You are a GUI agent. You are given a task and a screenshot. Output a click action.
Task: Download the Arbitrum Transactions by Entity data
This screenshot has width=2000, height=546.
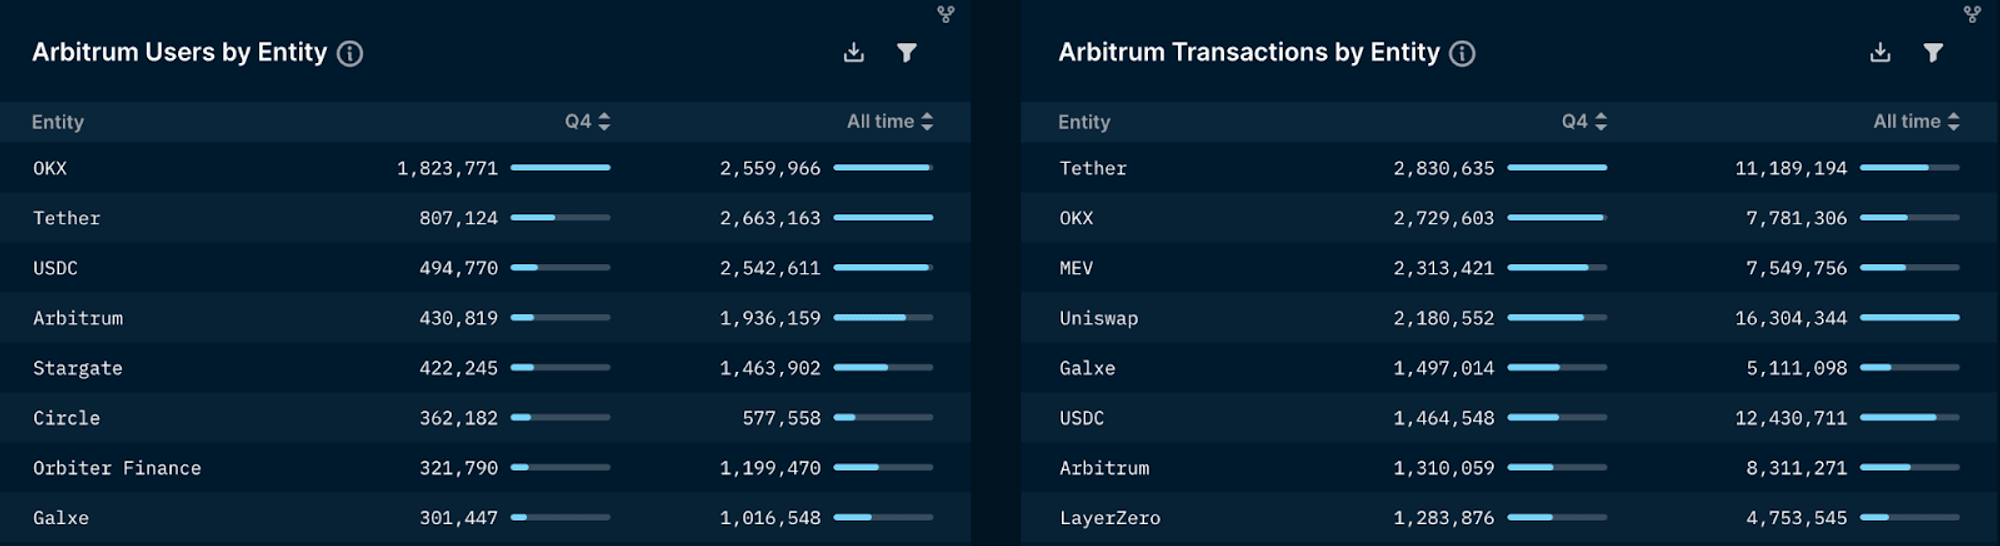click(1880, 53)
